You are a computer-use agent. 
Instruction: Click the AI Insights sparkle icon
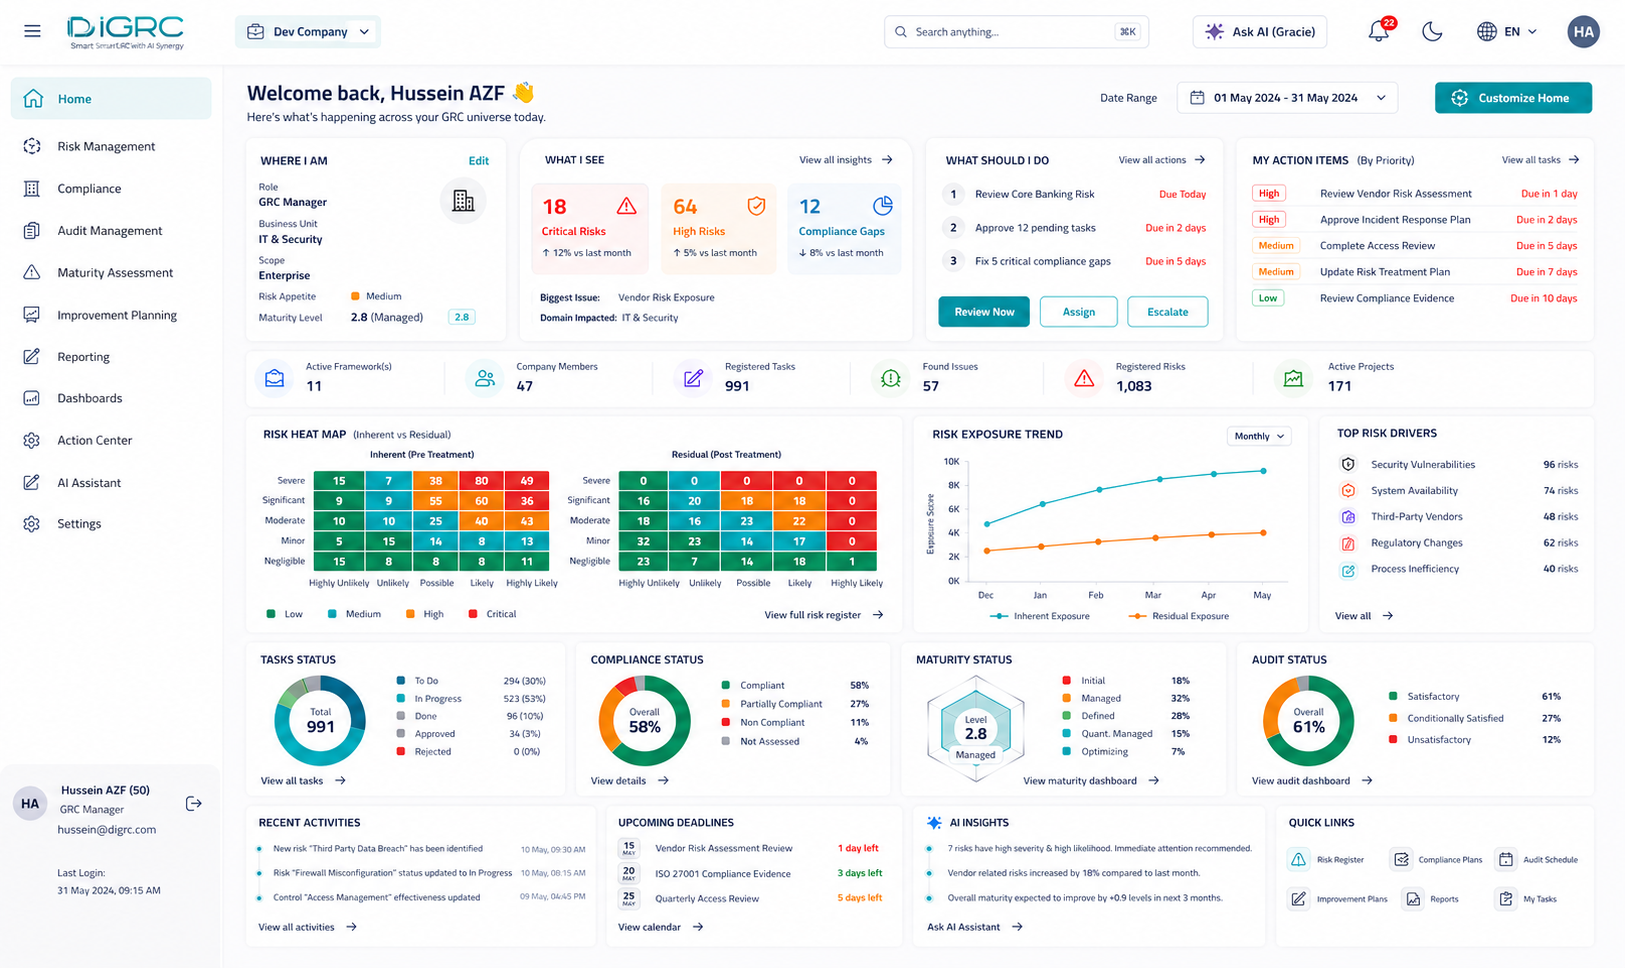[934, 823]
